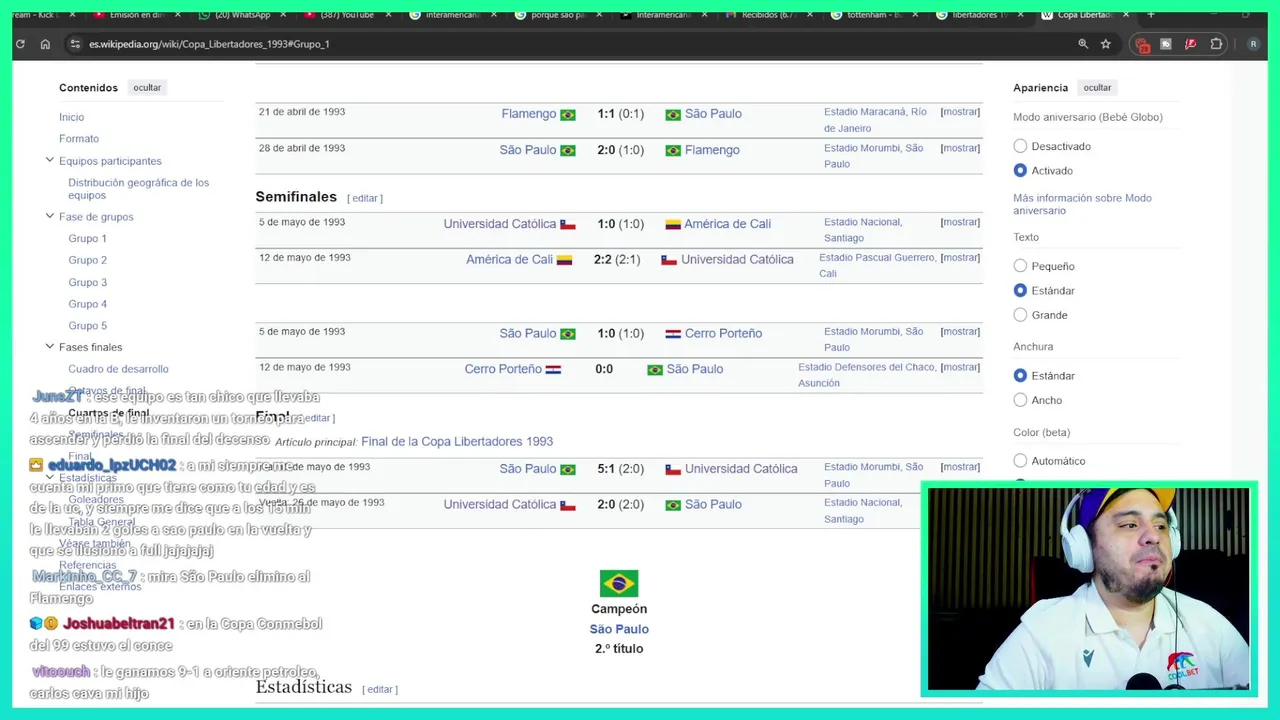Show details of 21 de abril Flamengo match
The height and width of the screenshot is (720, 1280).
click(960, 112)
